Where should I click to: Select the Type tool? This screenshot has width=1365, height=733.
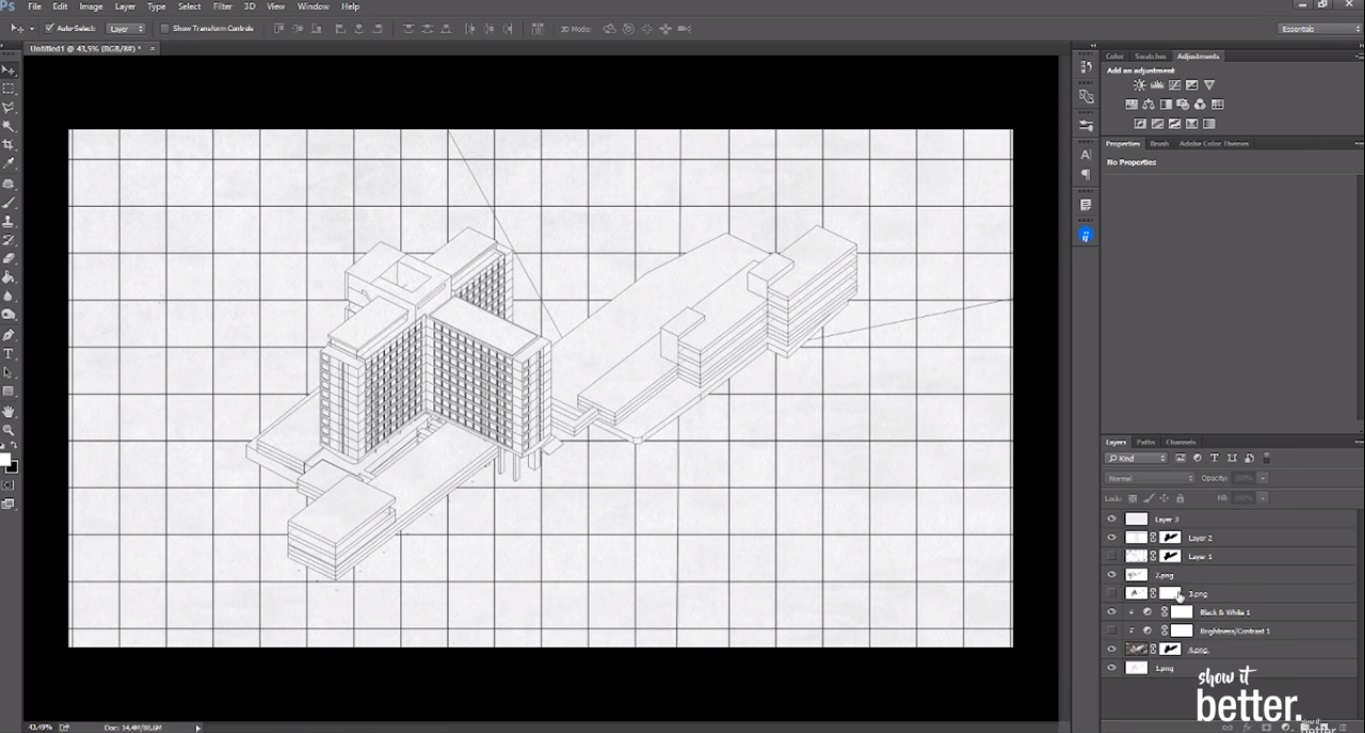(10, 353)
